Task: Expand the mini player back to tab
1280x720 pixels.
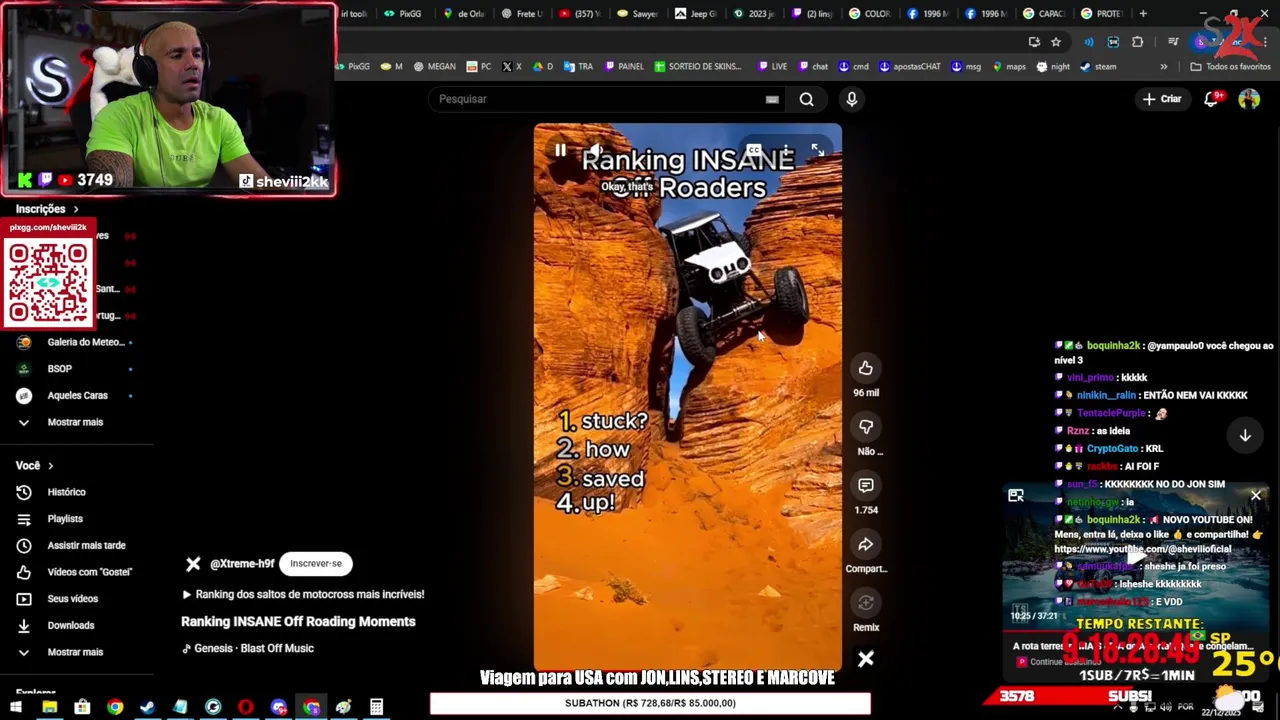Action: pyautogui.click(x=1016, y=495)
